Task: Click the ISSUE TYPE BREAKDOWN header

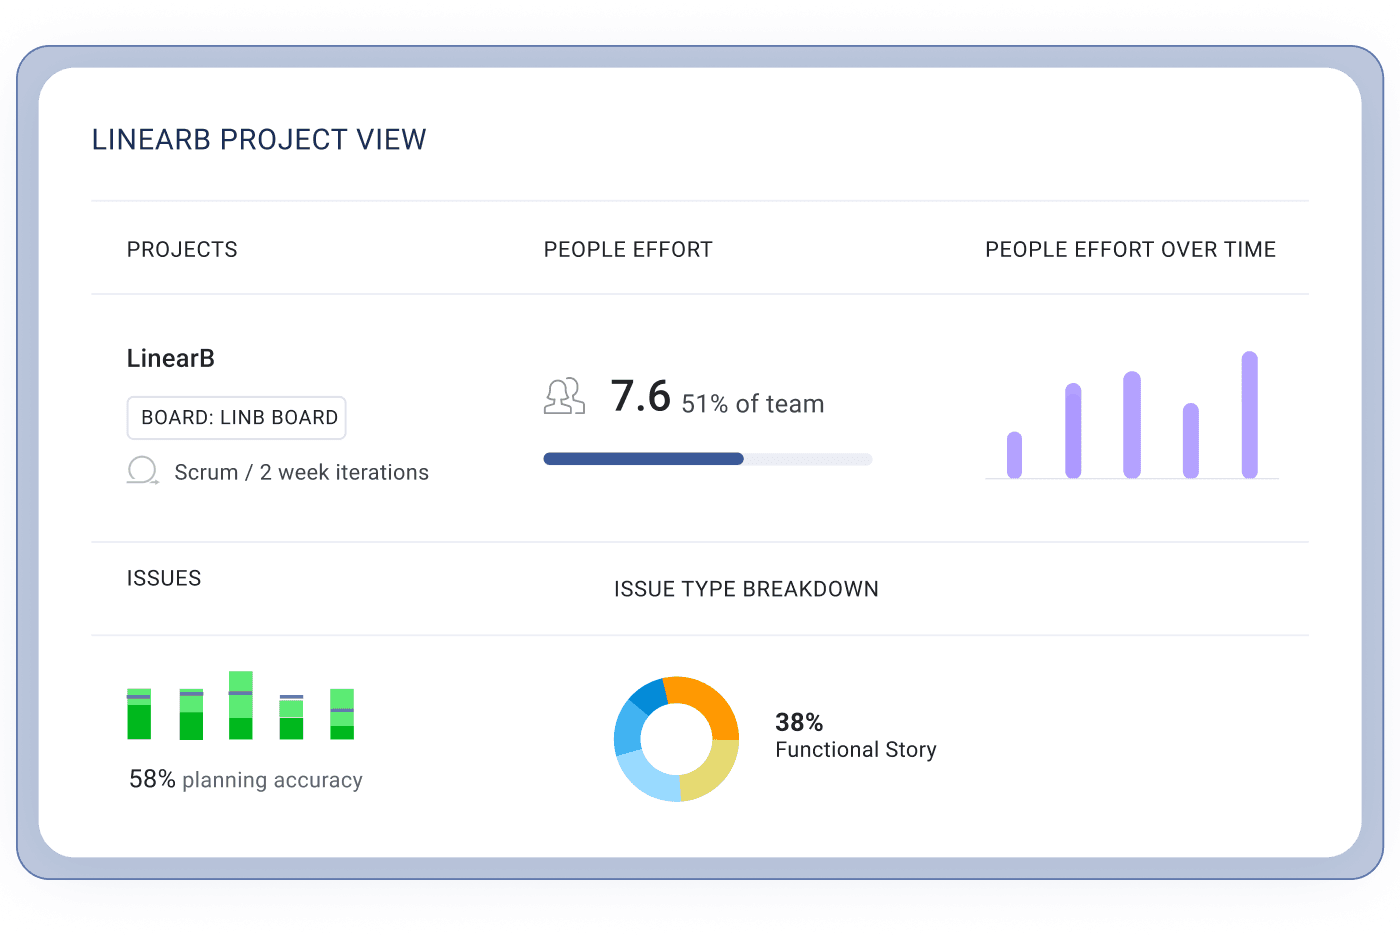Action: pyautogui.click(x=746, y=590)
